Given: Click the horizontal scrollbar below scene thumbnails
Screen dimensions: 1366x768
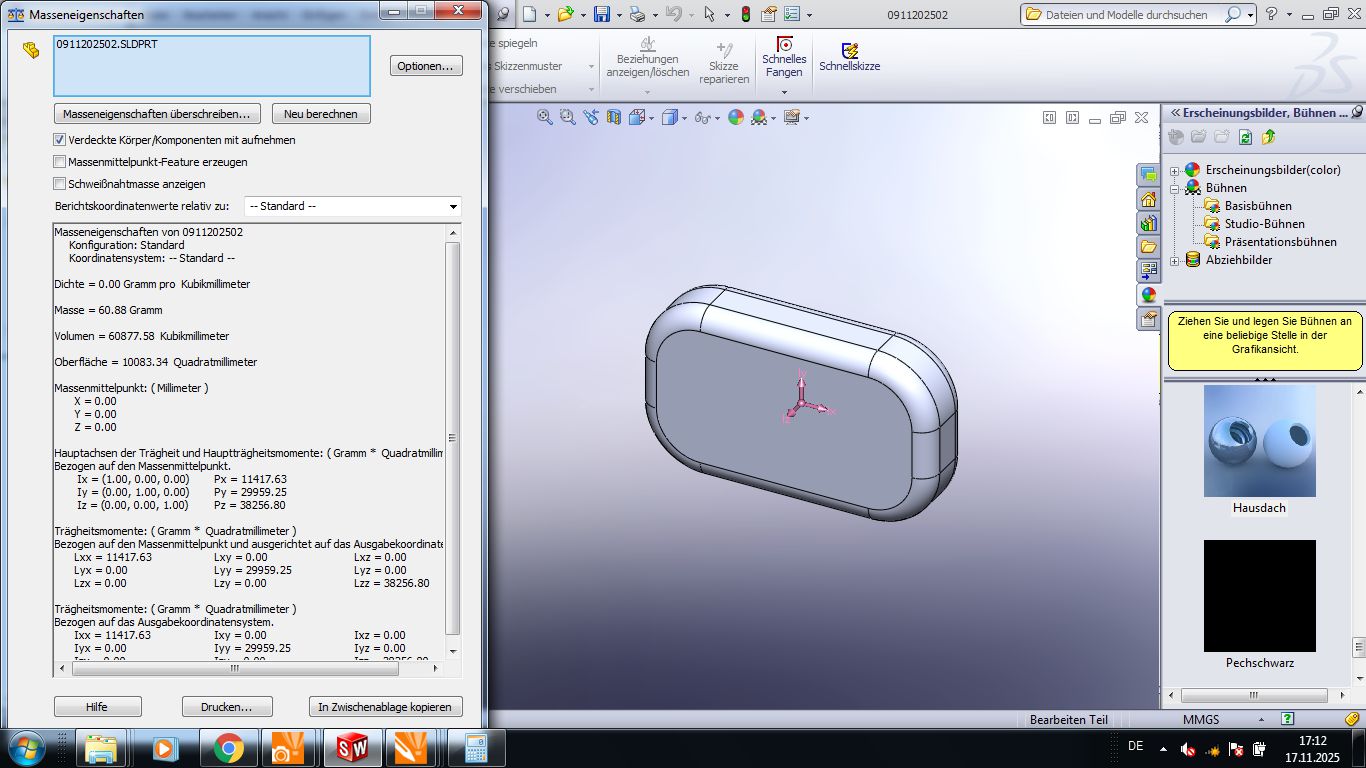Looking at the screenshot, I should pyautogui.click(x=1257, y=695).
